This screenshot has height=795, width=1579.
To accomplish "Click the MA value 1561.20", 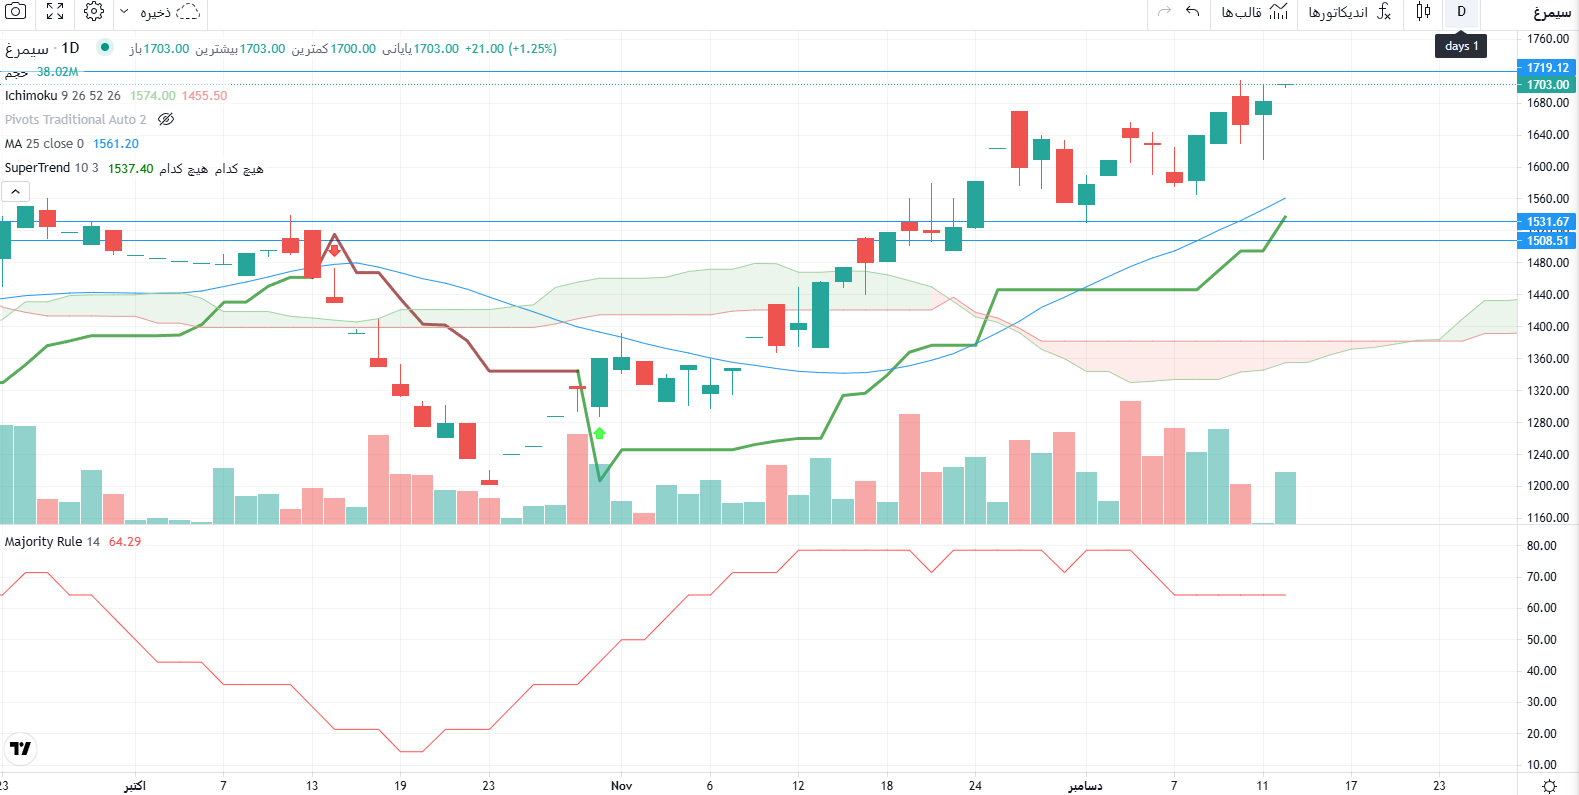I will (x=116, y=144).
